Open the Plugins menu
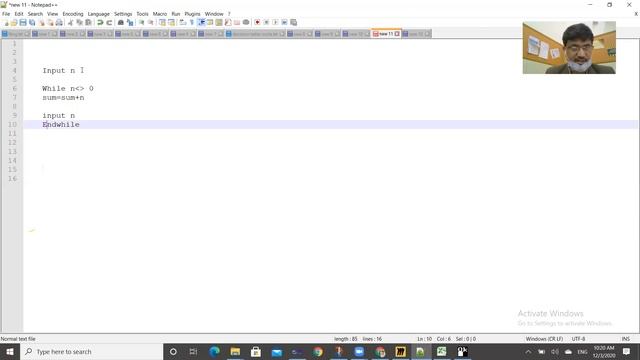This screenshot has width=640, height=360. coord(192,14)
